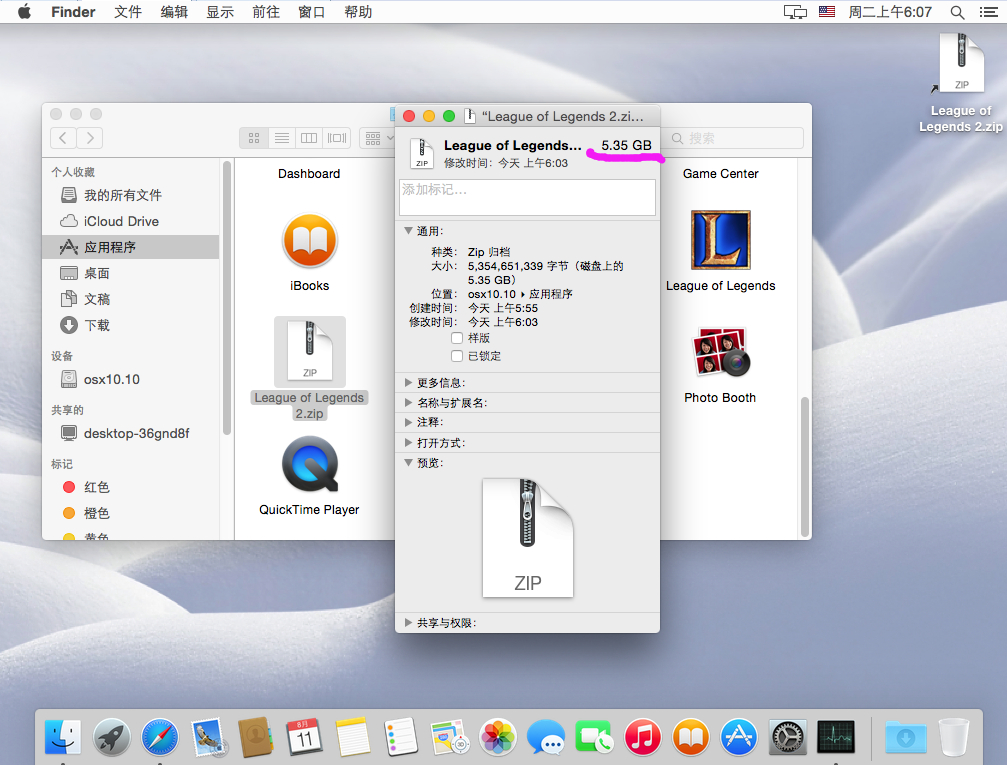Expand the 打开方式 section
The height and width of the screenshot is (765, 1007).
click(x=408, y=443)
